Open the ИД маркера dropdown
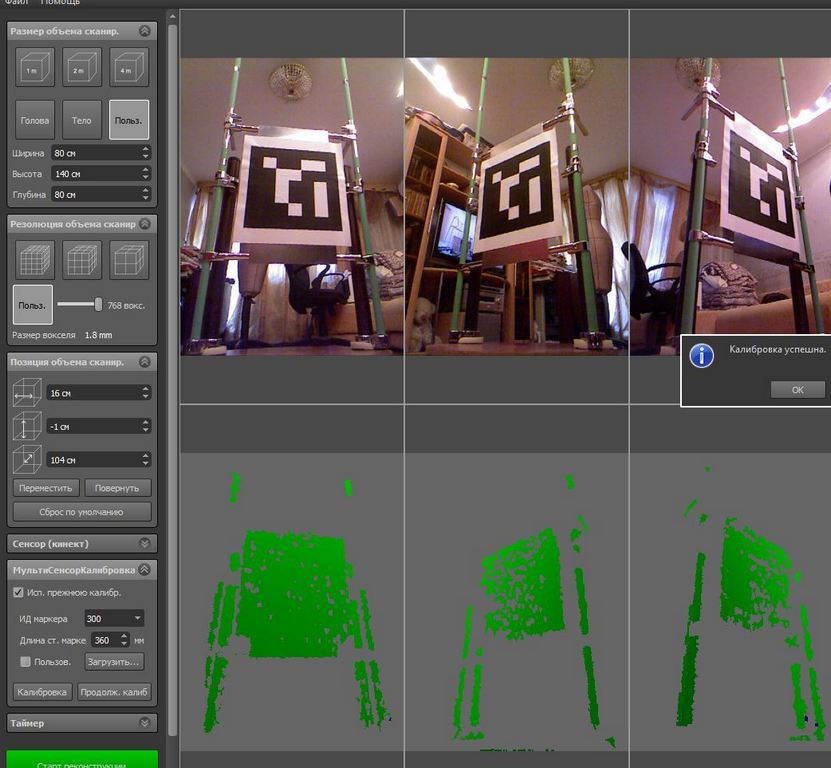The image size is (831, 768). [114, 618]
